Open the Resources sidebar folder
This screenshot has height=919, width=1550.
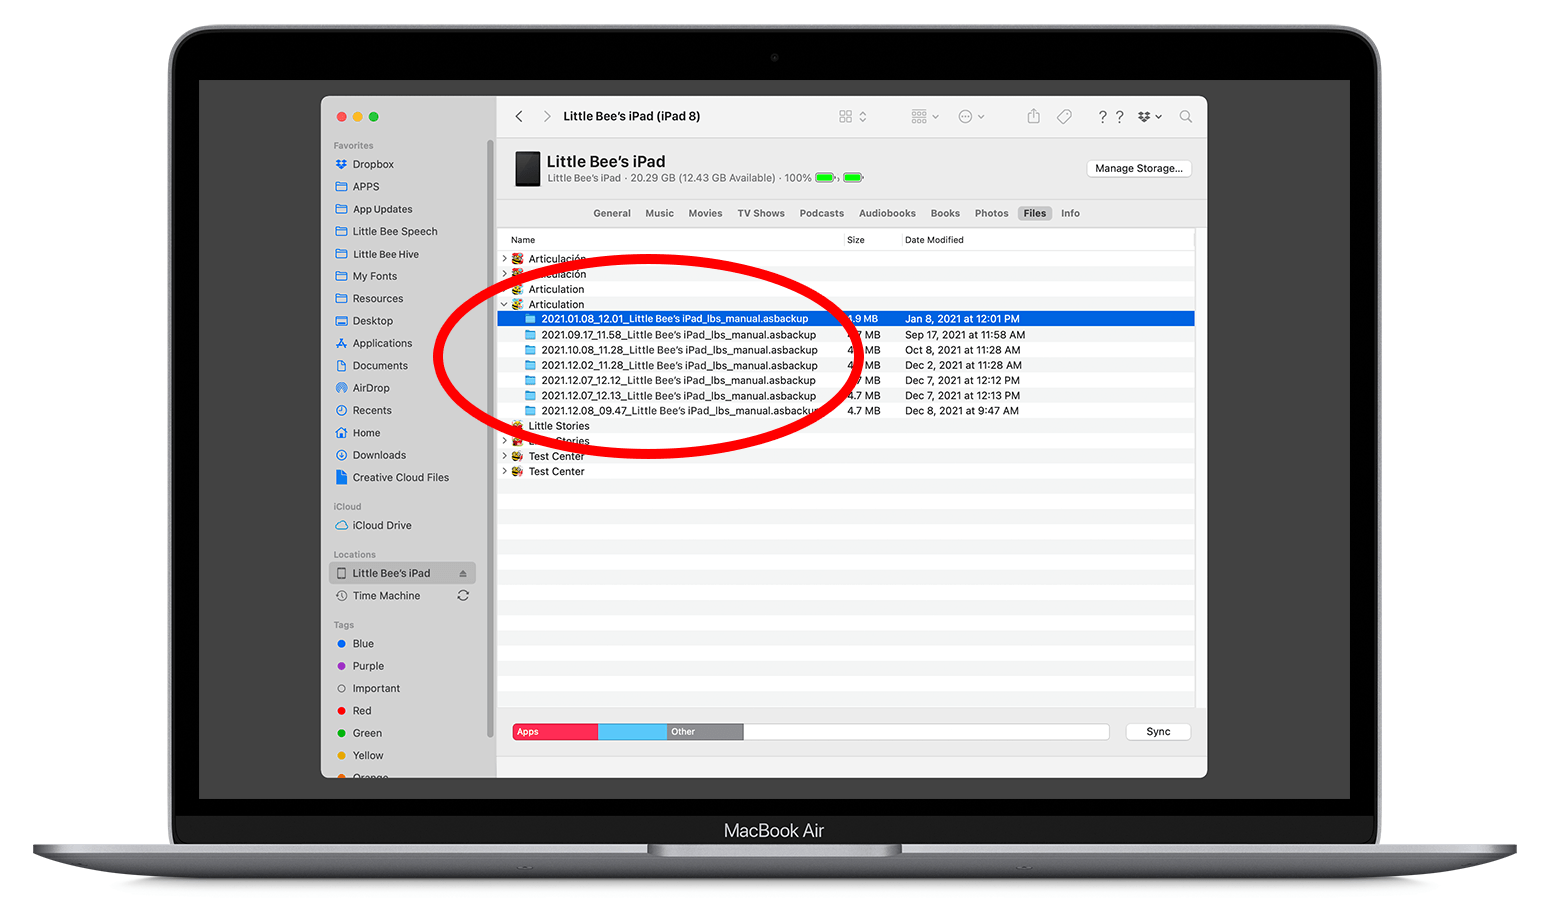pyautogui.click(x=378, y=299)
